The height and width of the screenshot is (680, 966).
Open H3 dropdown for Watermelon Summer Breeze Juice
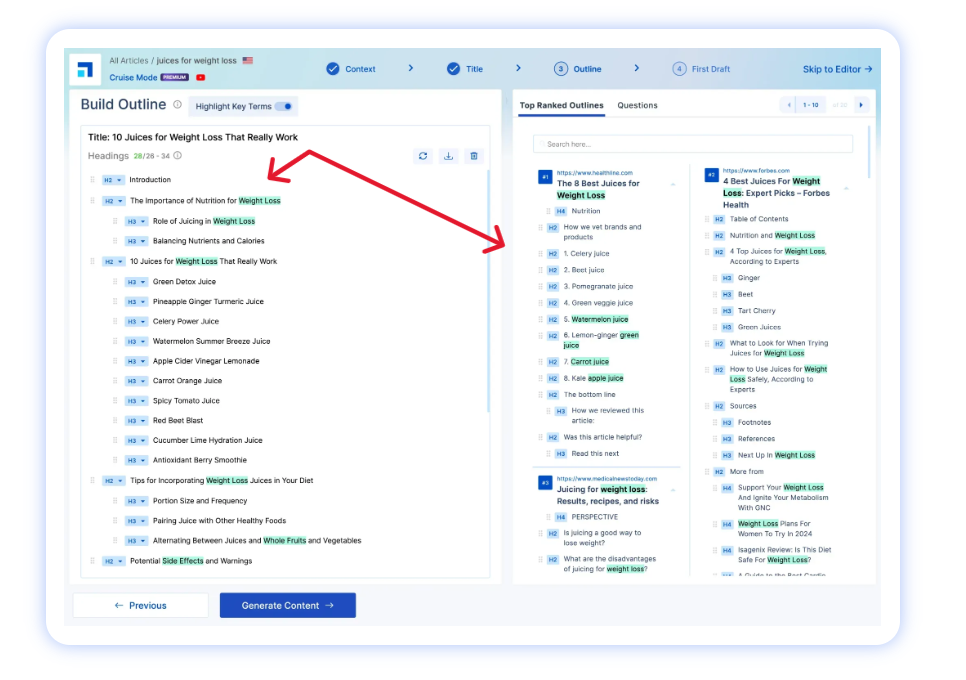(136, 341)
